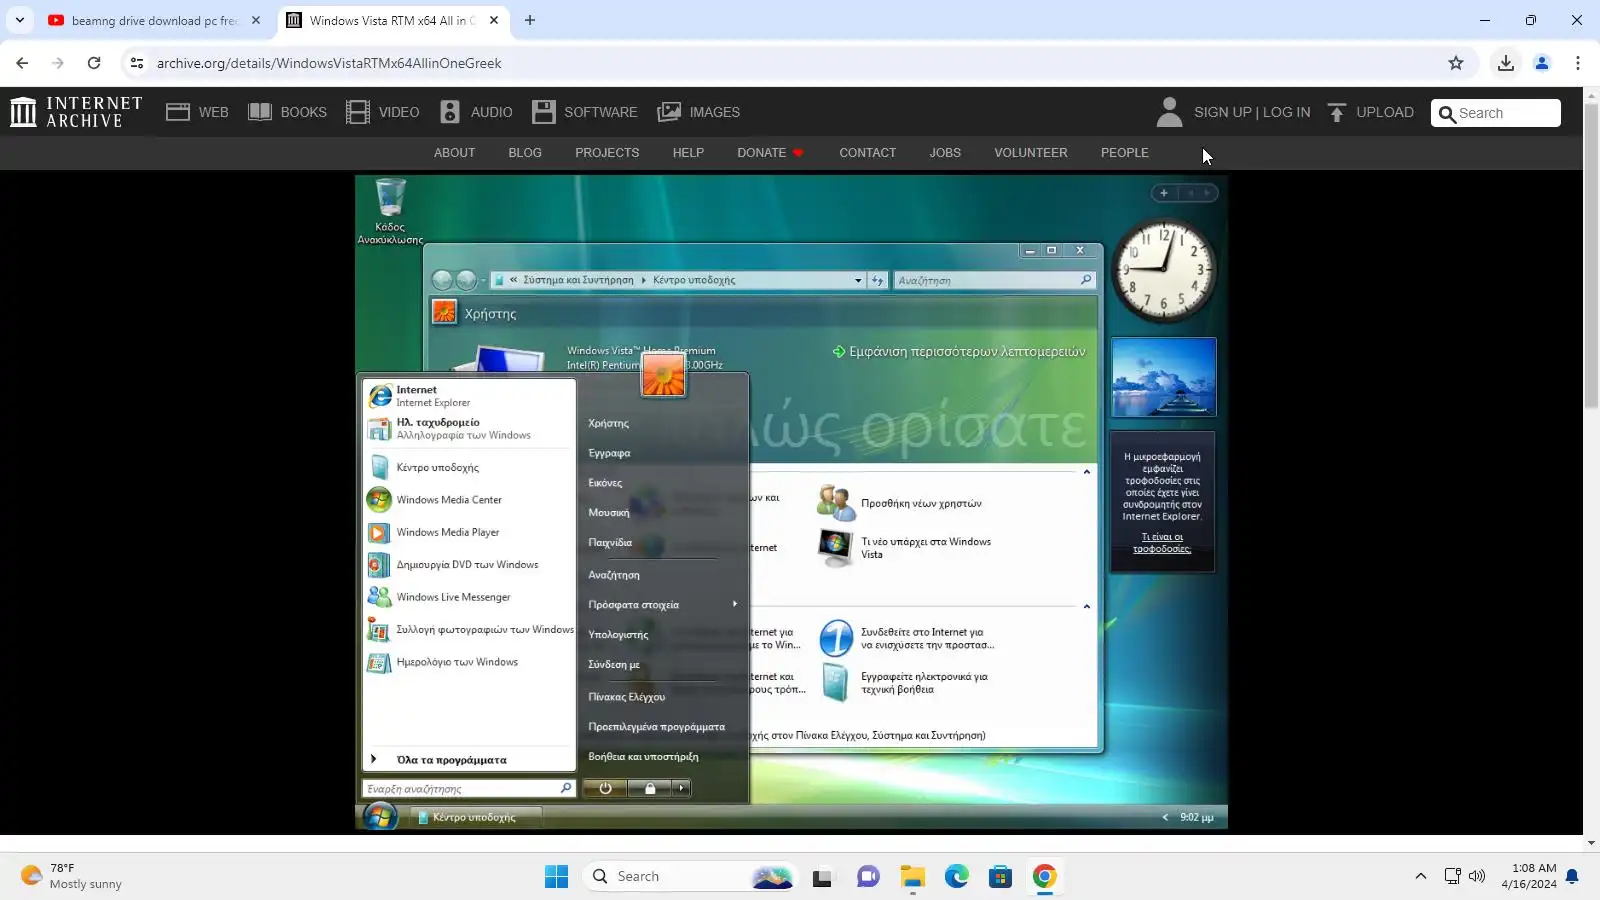Reload the current page

coord(94,63)
